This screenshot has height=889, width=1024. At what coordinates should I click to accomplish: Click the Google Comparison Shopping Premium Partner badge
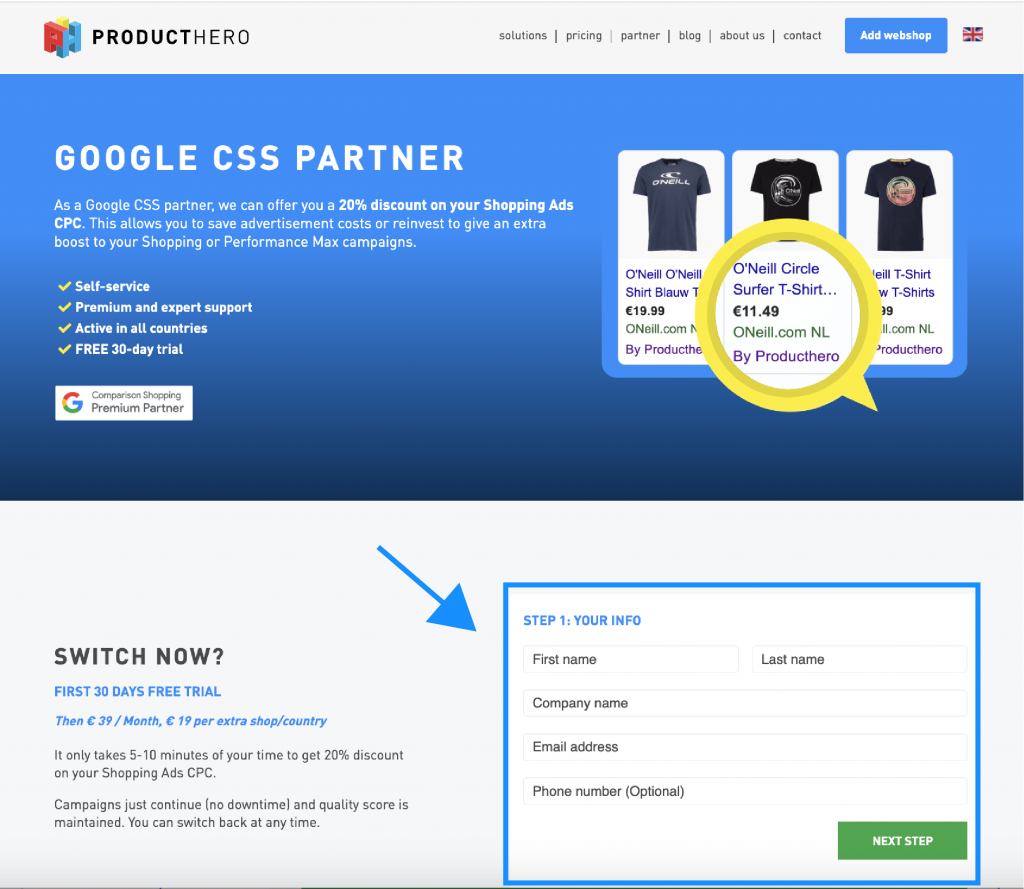click(x=124, y=403)
